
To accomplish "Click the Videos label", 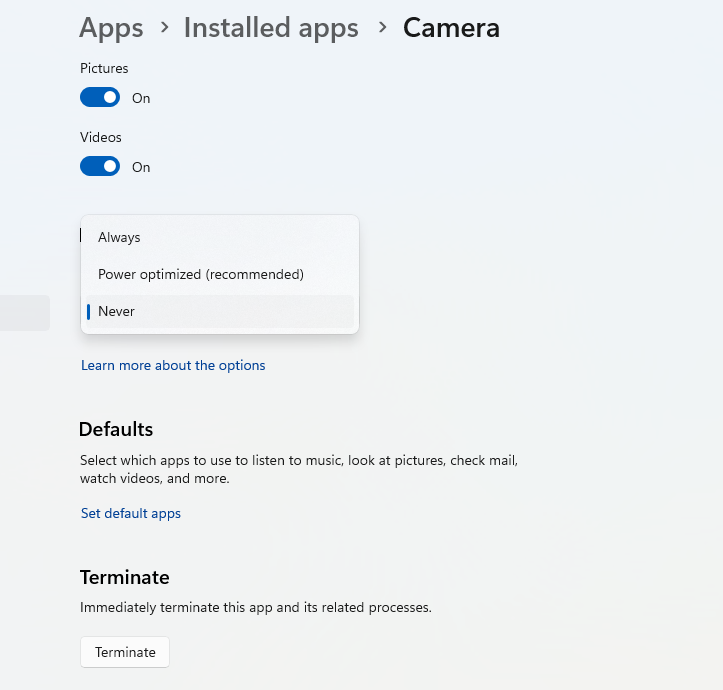I will [x=101, y=137].
